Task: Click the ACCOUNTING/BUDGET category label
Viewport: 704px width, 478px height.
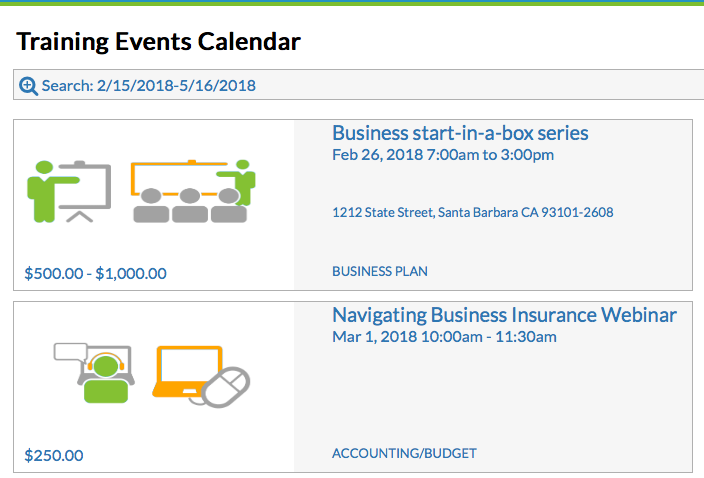Action: point(404,453)
